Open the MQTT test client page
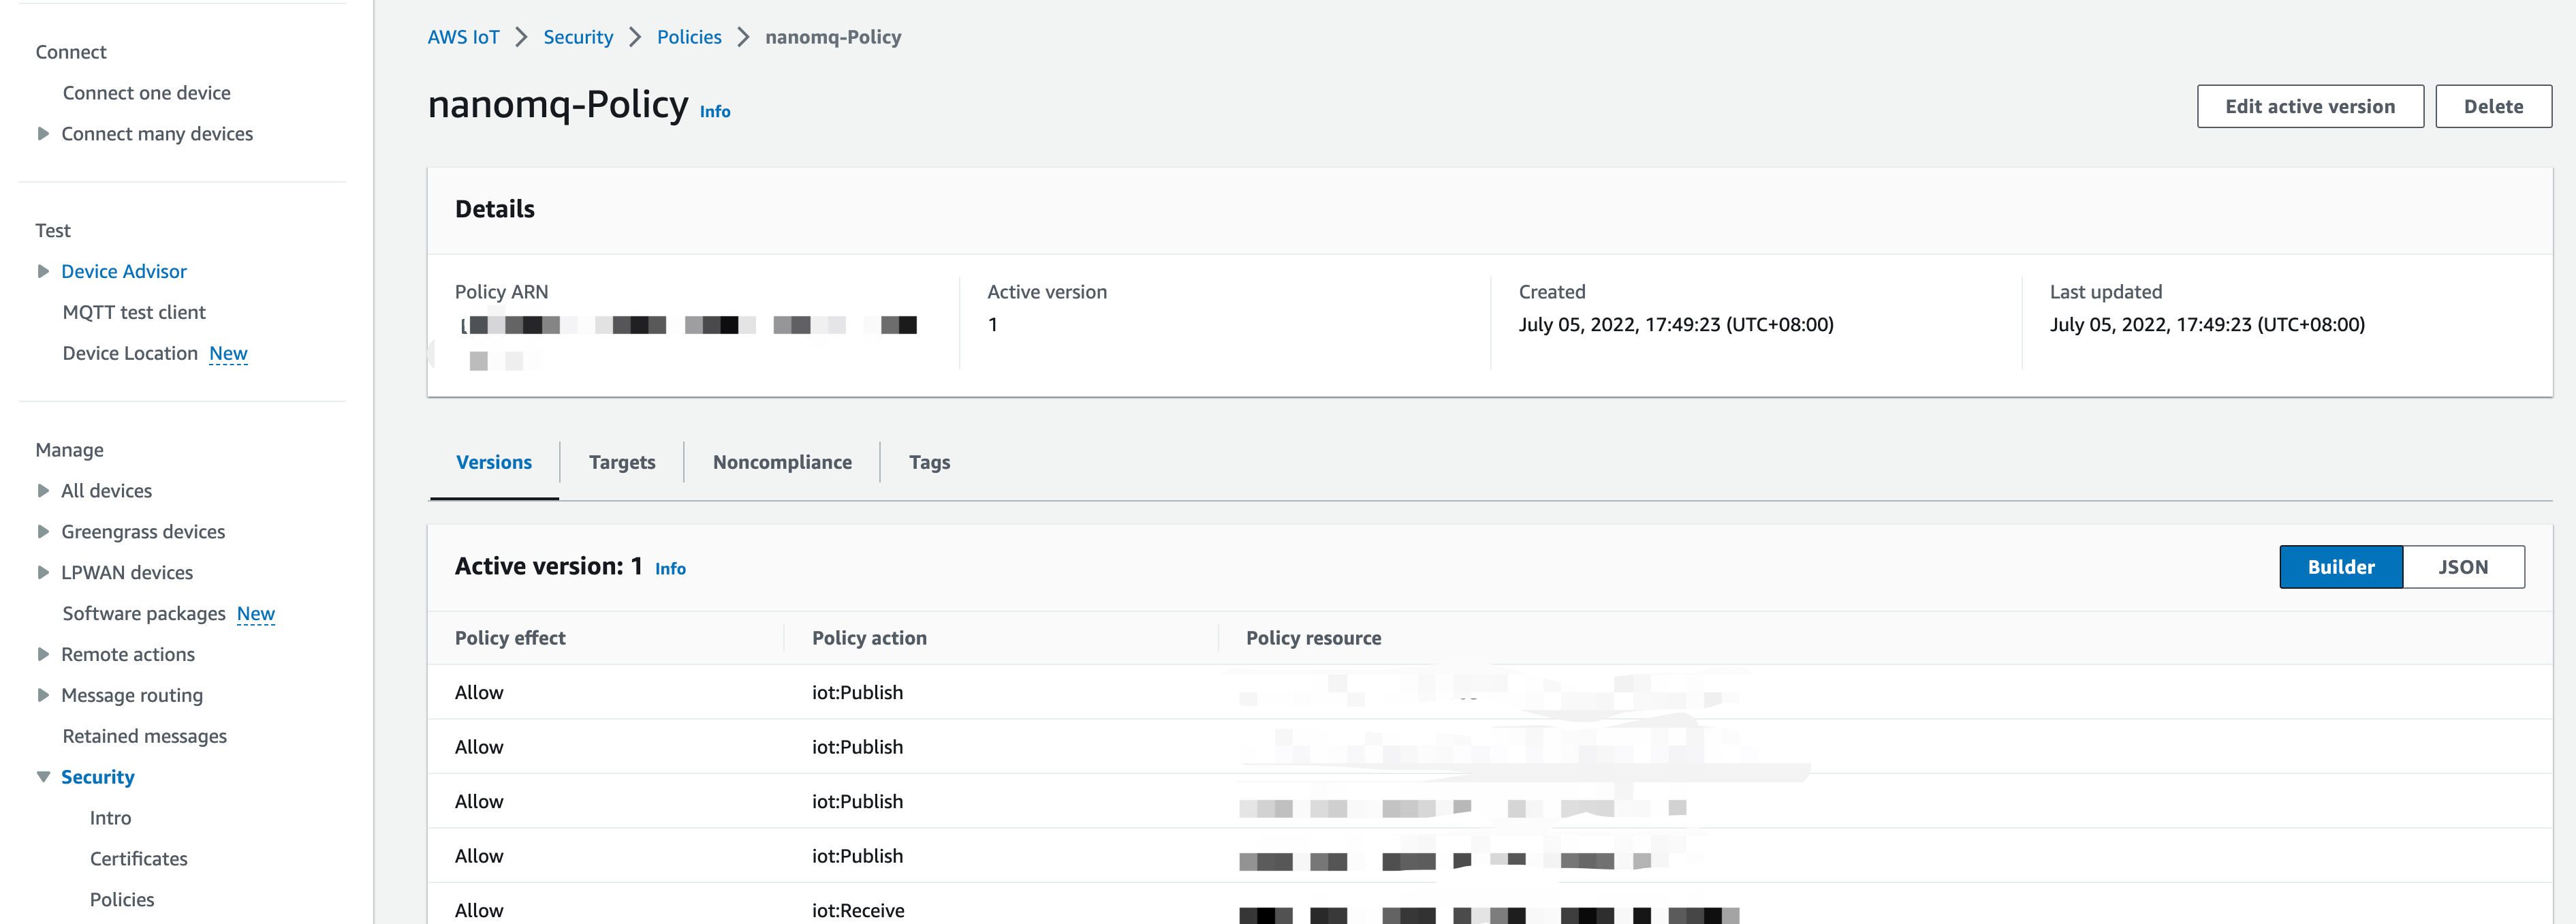The image size is (2576, 924). (133, 311)
